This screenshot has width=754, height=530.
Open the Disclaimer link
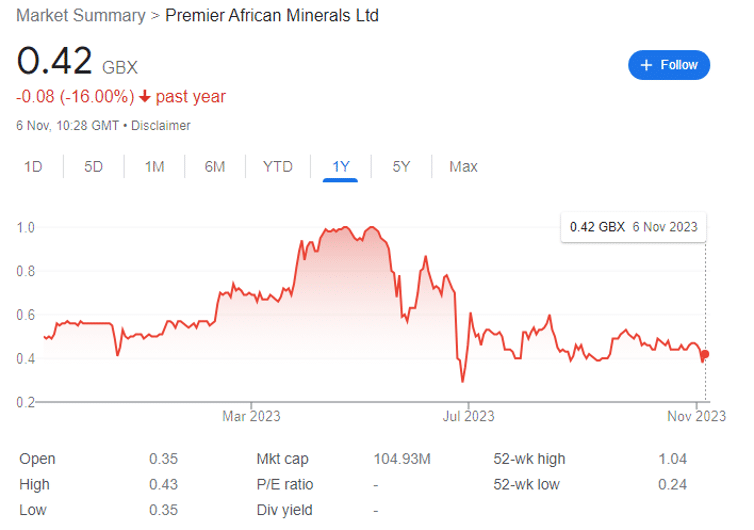click(x=161, y=126)
